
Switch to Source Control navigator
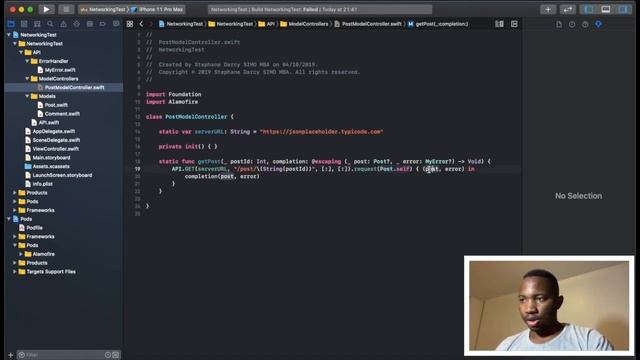click(24, 24)
